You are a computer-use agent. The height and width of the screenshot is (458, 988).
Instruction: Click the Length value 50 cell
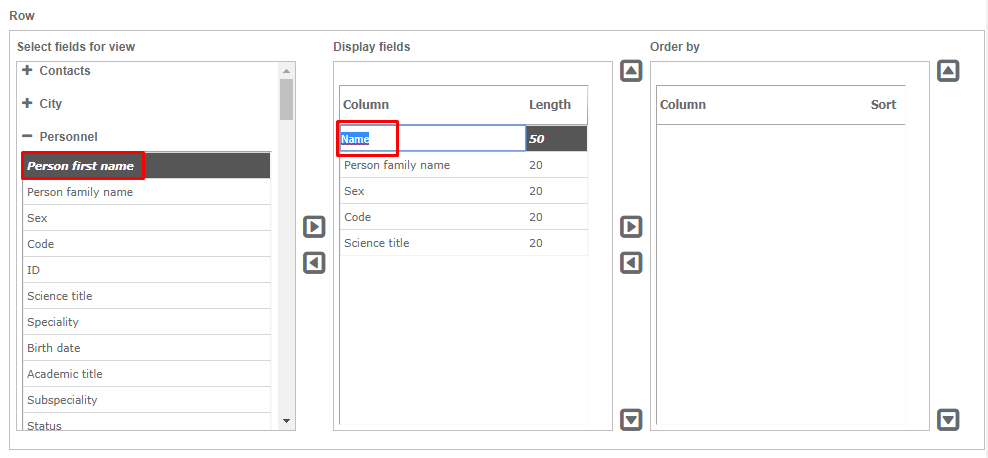[x=556, y=139]
